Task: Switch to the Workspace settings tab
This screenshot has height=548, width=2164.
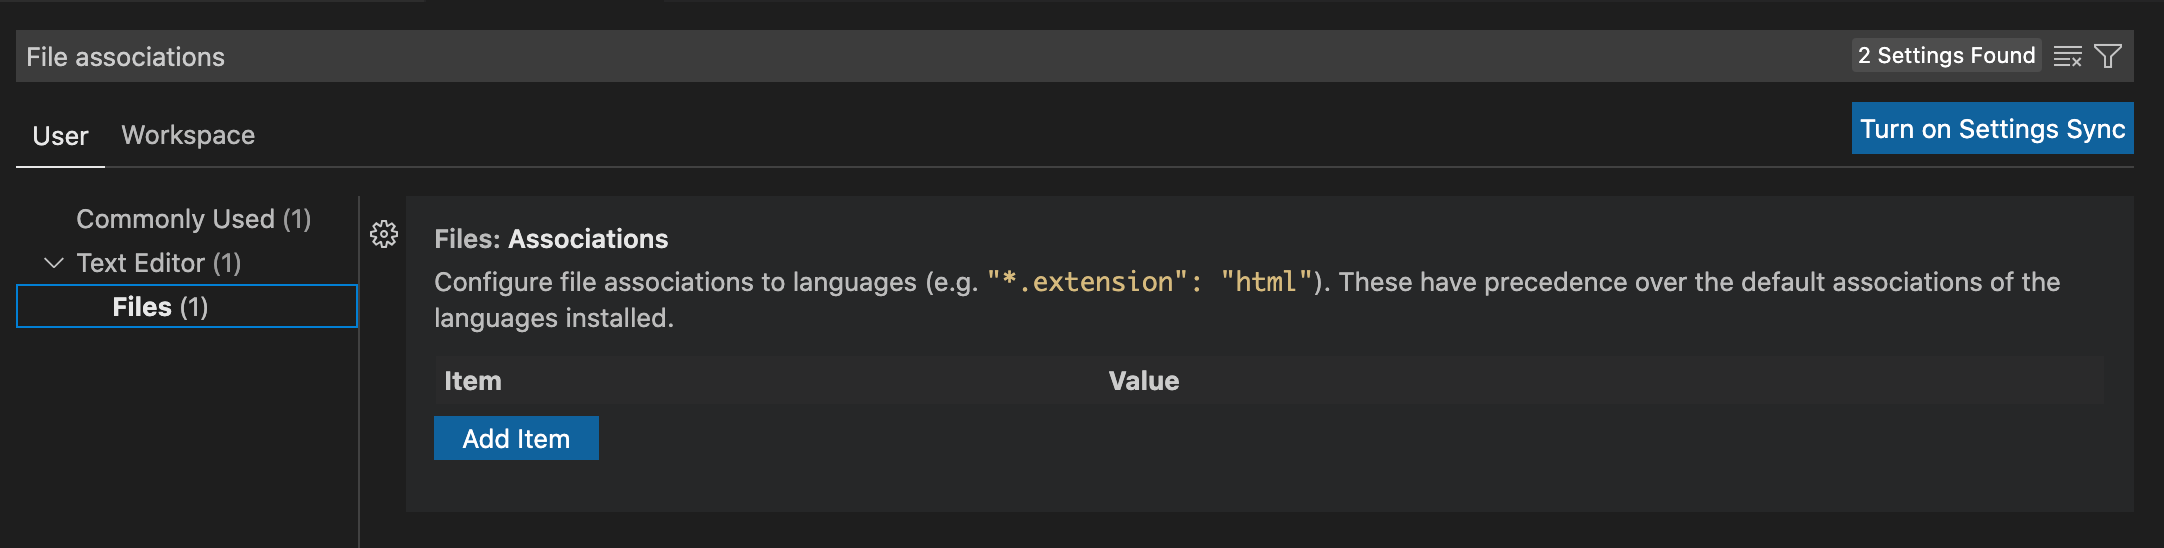Action: click(188, 135)
